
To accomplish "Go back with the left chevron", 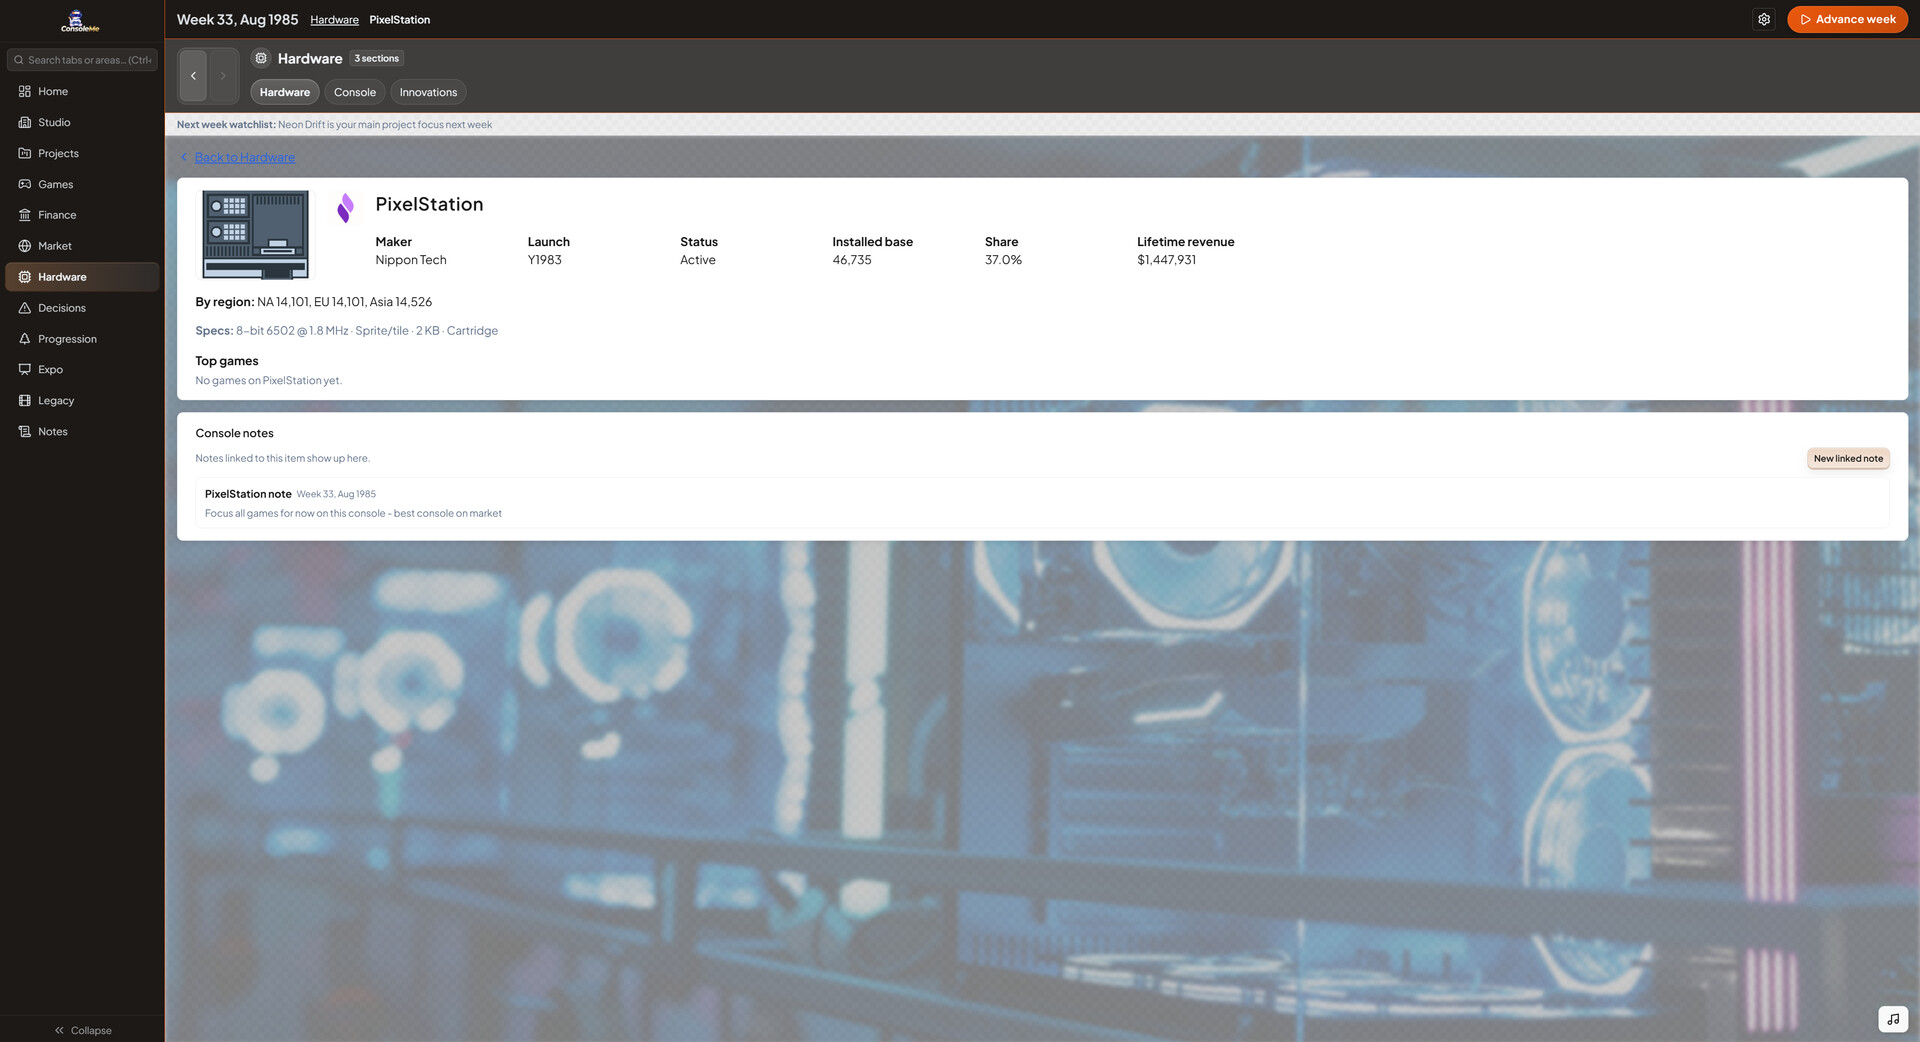I will click(x=193, y=76).
